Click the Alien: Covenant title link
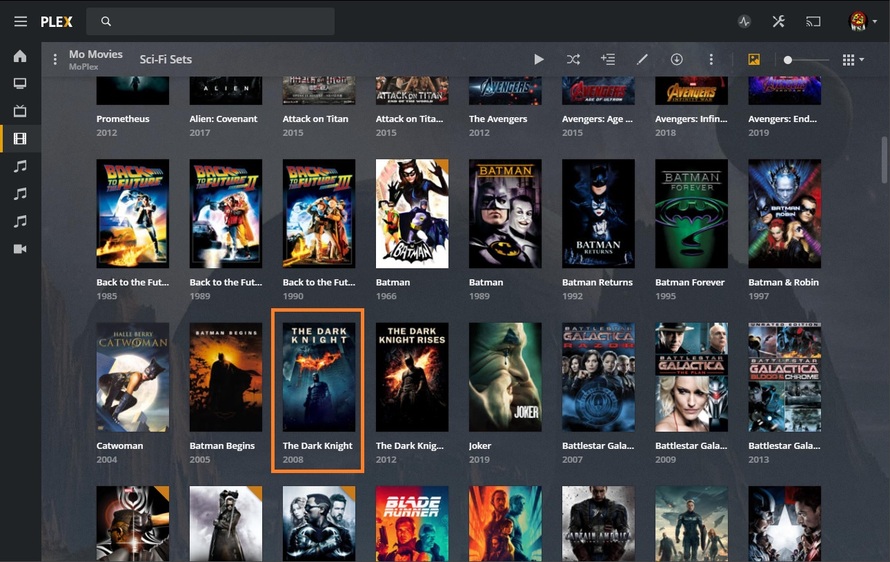The width and height of the screenshot is (890, 562). (223, 119)
